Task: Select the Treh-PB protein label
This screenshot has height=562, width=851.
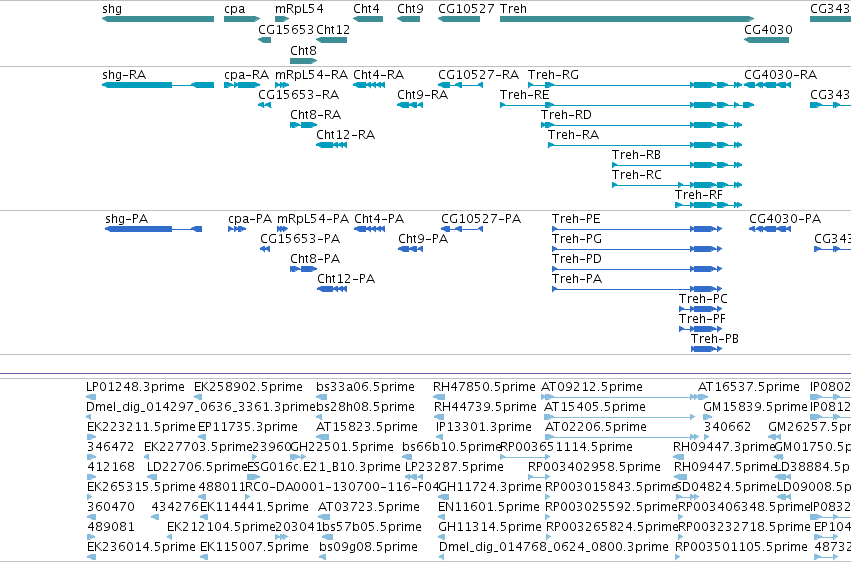Action: [x=714, y=339]
